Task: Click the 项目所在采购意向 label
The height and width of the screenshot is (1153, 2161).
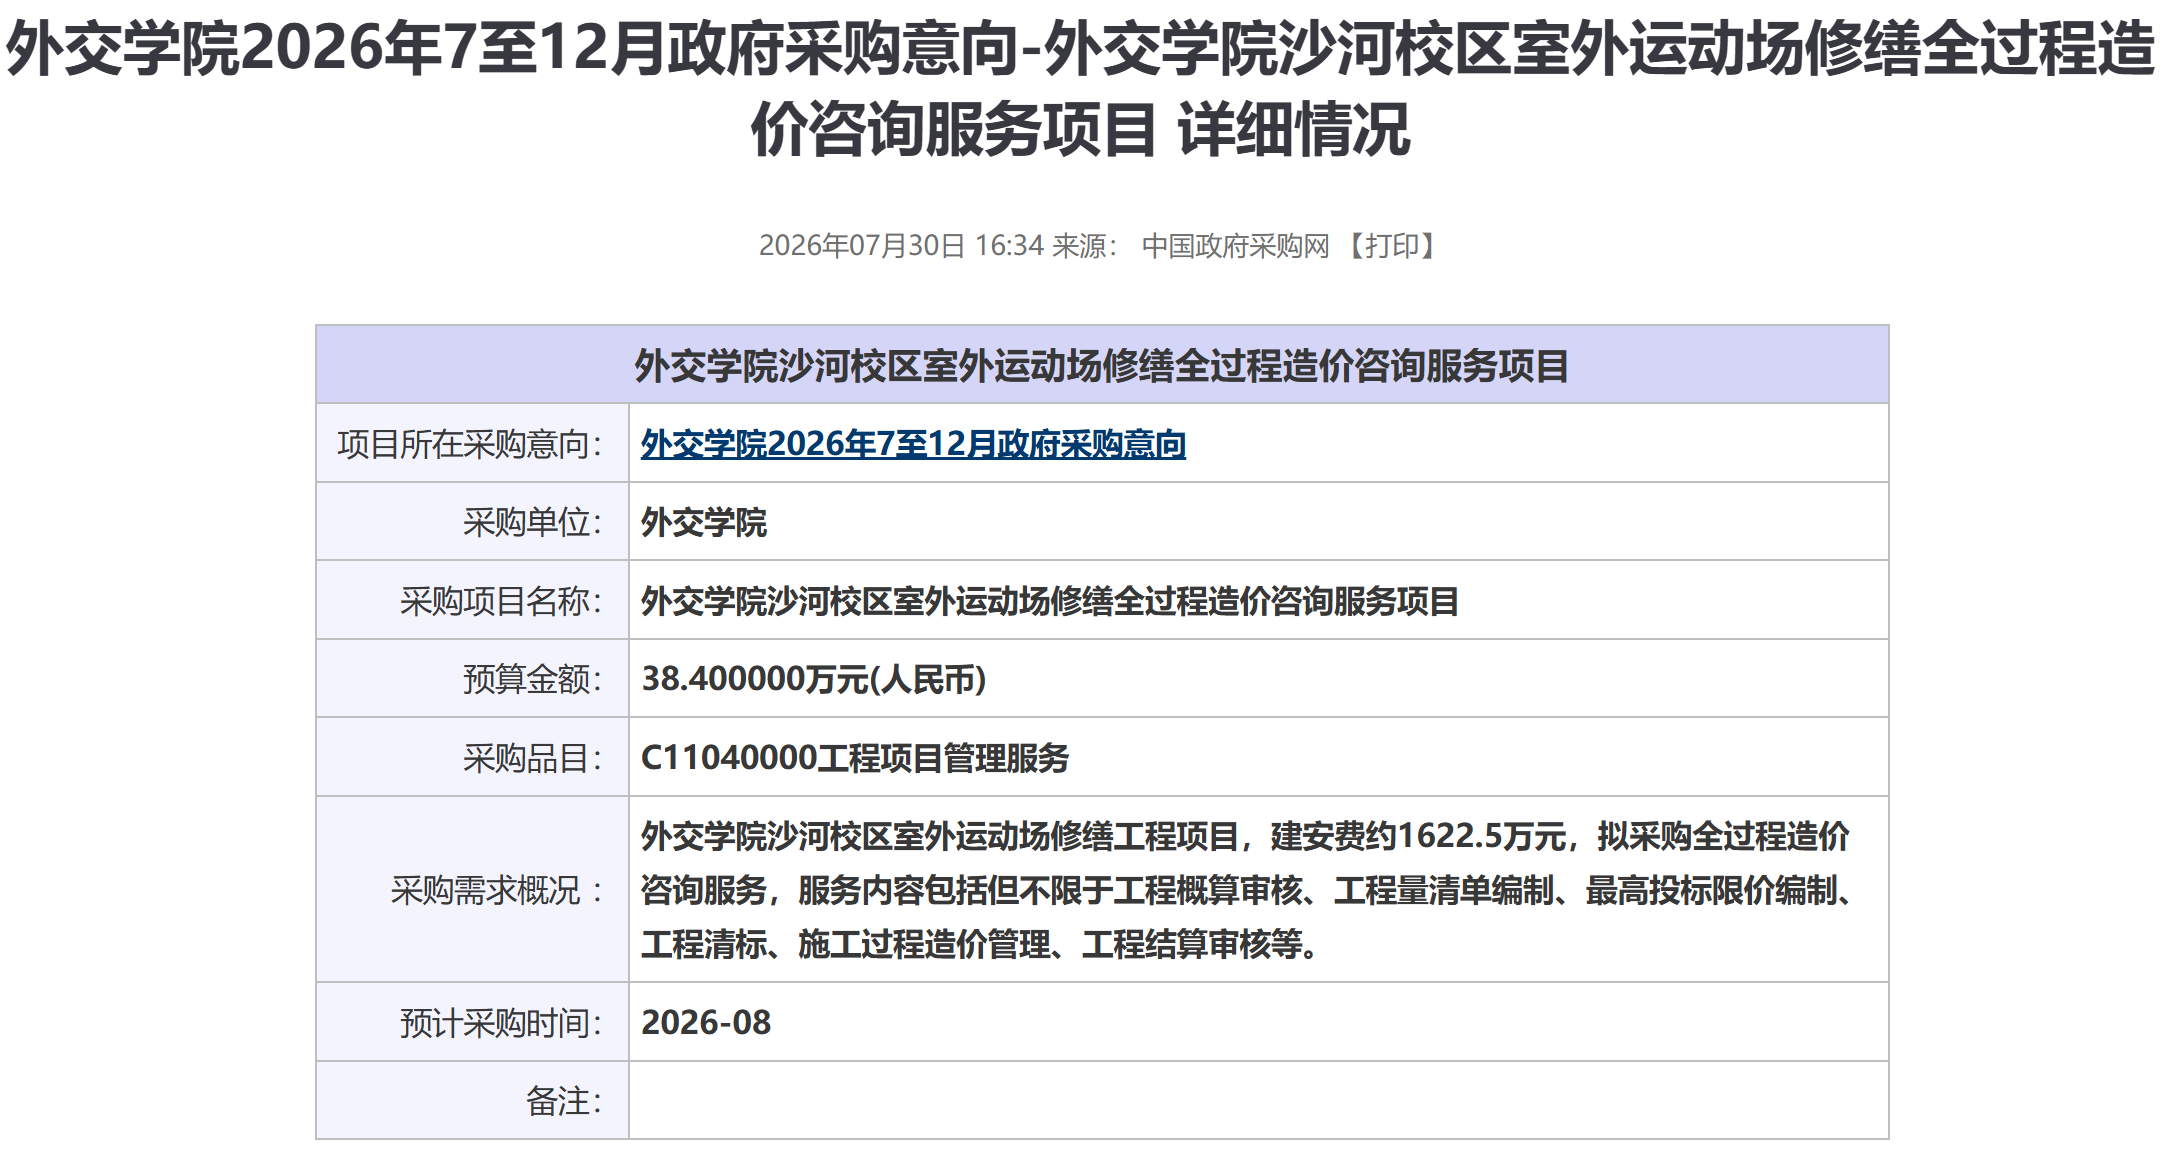Action: [470, 444]
